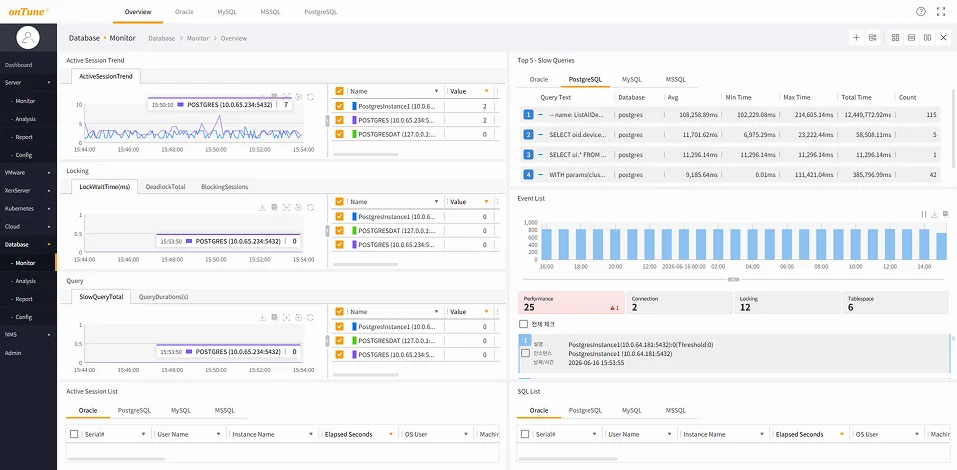Switch to QueryDurations(s) tab
This screenshot has width=957, height=470.
164,297
